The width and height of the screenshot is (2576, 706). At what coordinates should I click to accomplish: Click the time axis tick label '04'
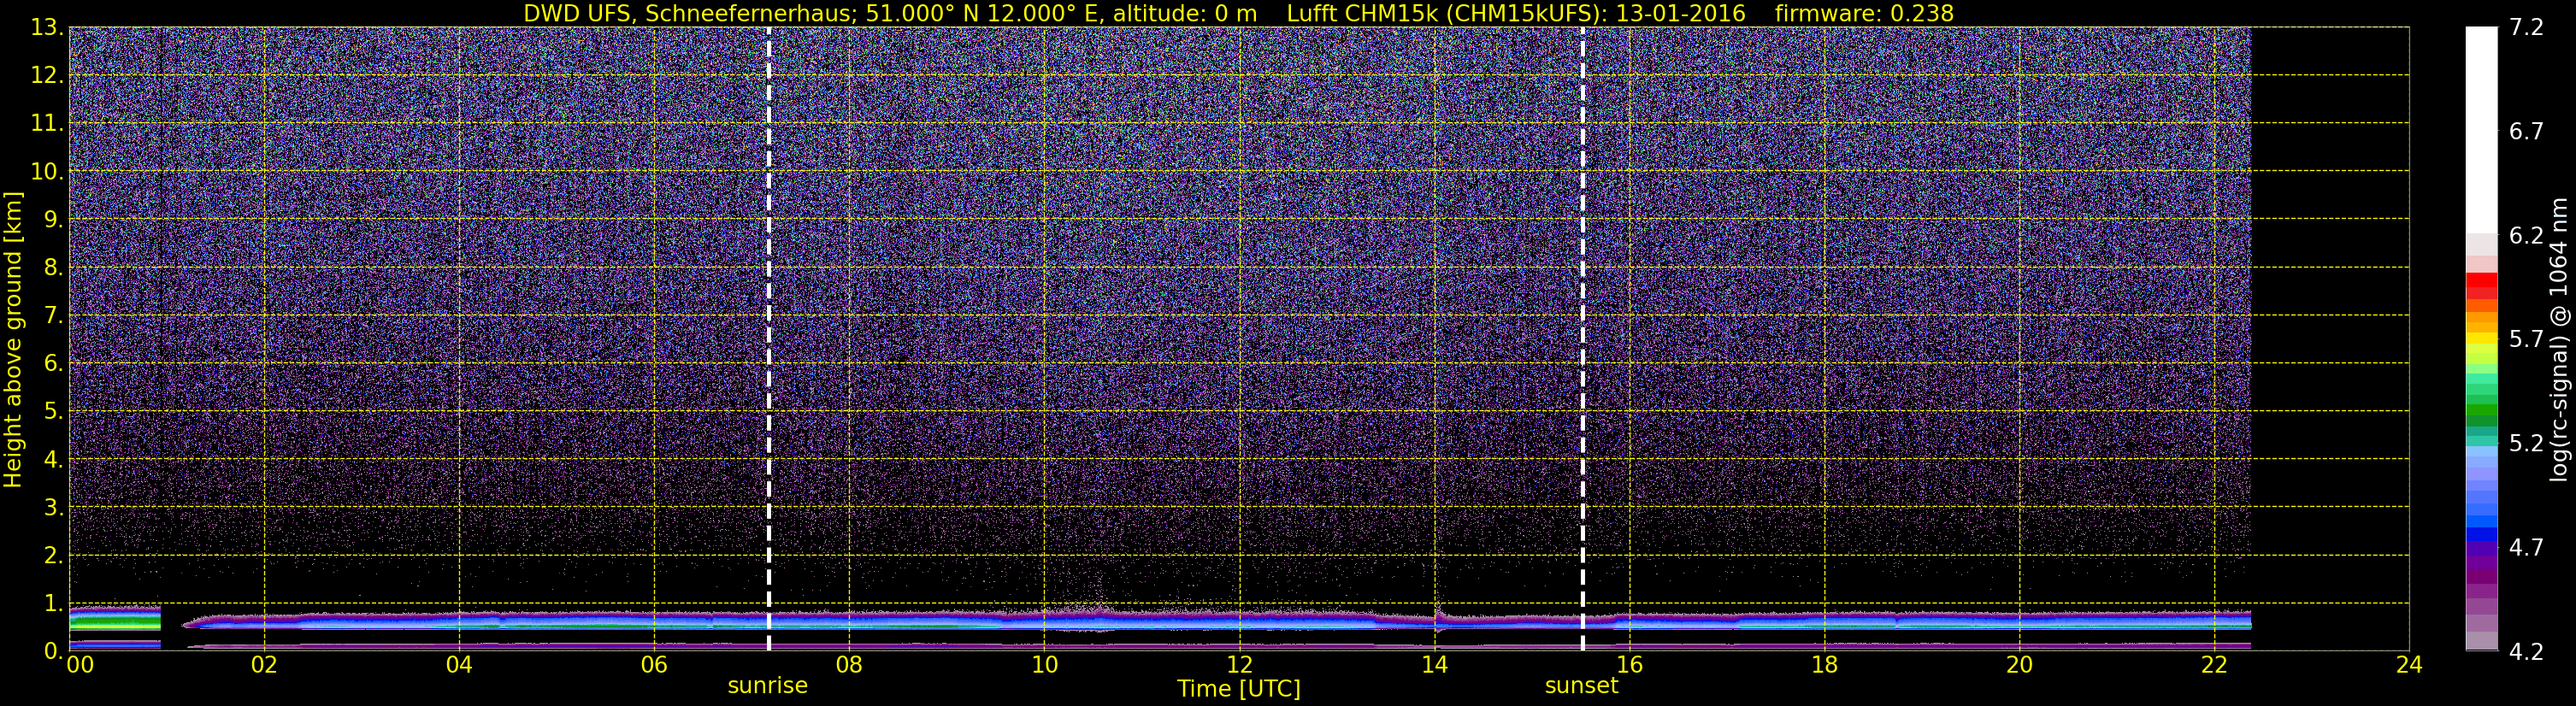(x=459, y=665)
